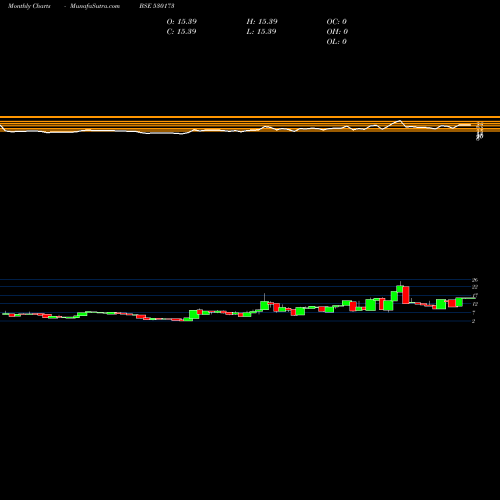
Task: Click the price axis label '12'
Action: pyautogui.click(x=475, y=304)
